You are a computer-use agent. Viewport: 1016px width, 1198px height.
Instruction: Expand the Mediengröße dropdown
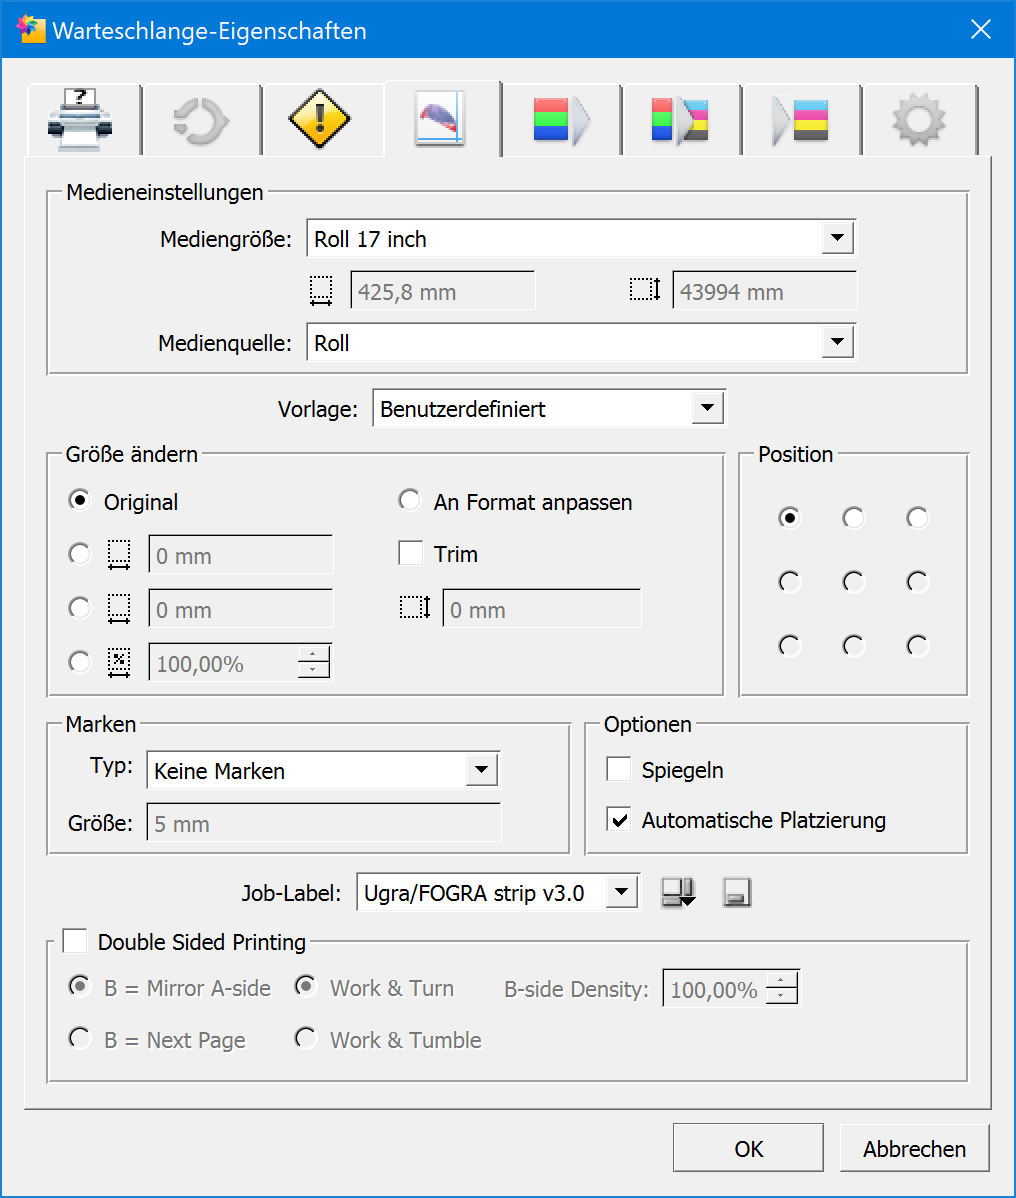click(x=836, y=239)
